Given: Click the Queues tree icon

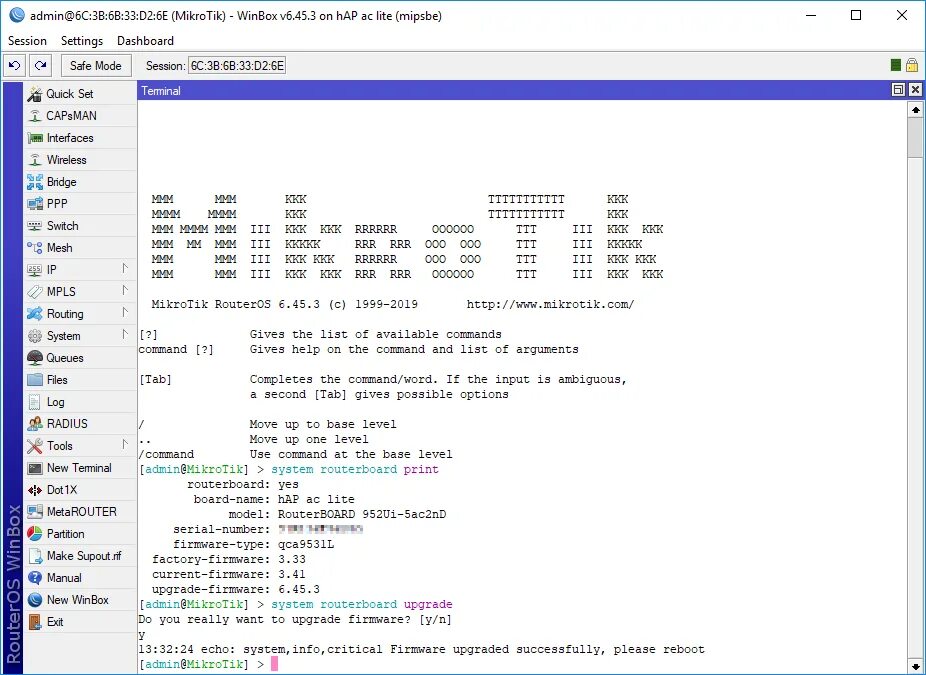Looking at the screenshot, I should [35, 358].
